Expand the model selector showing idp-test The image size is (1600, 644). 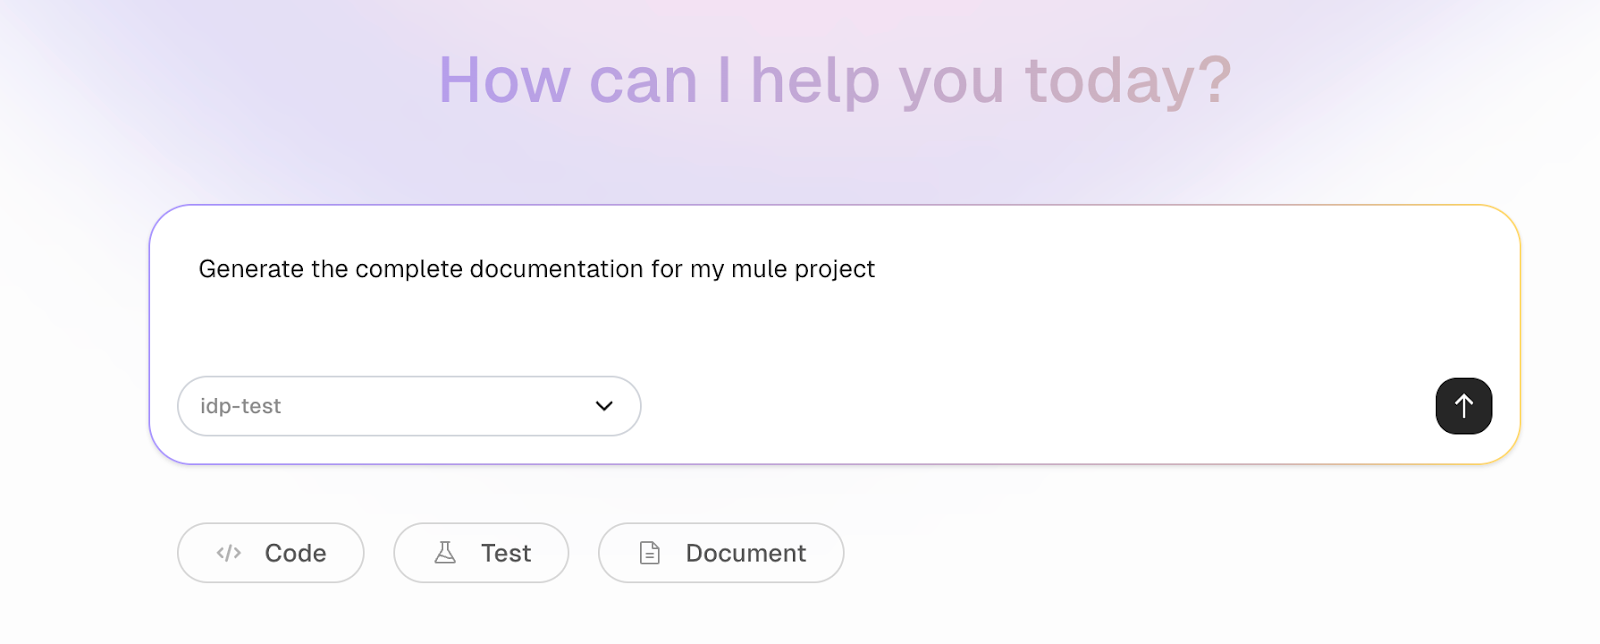click(410, 406)
